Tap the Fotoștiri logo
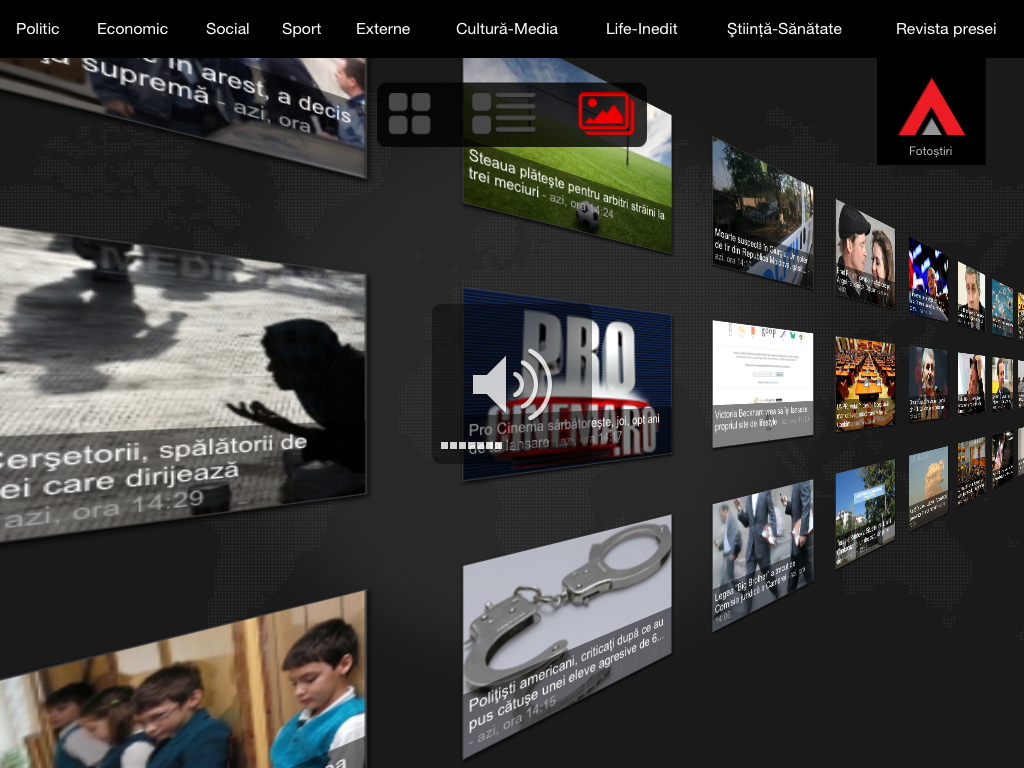The height and width of the screenshot is (768, 1024). pos(931,112)
